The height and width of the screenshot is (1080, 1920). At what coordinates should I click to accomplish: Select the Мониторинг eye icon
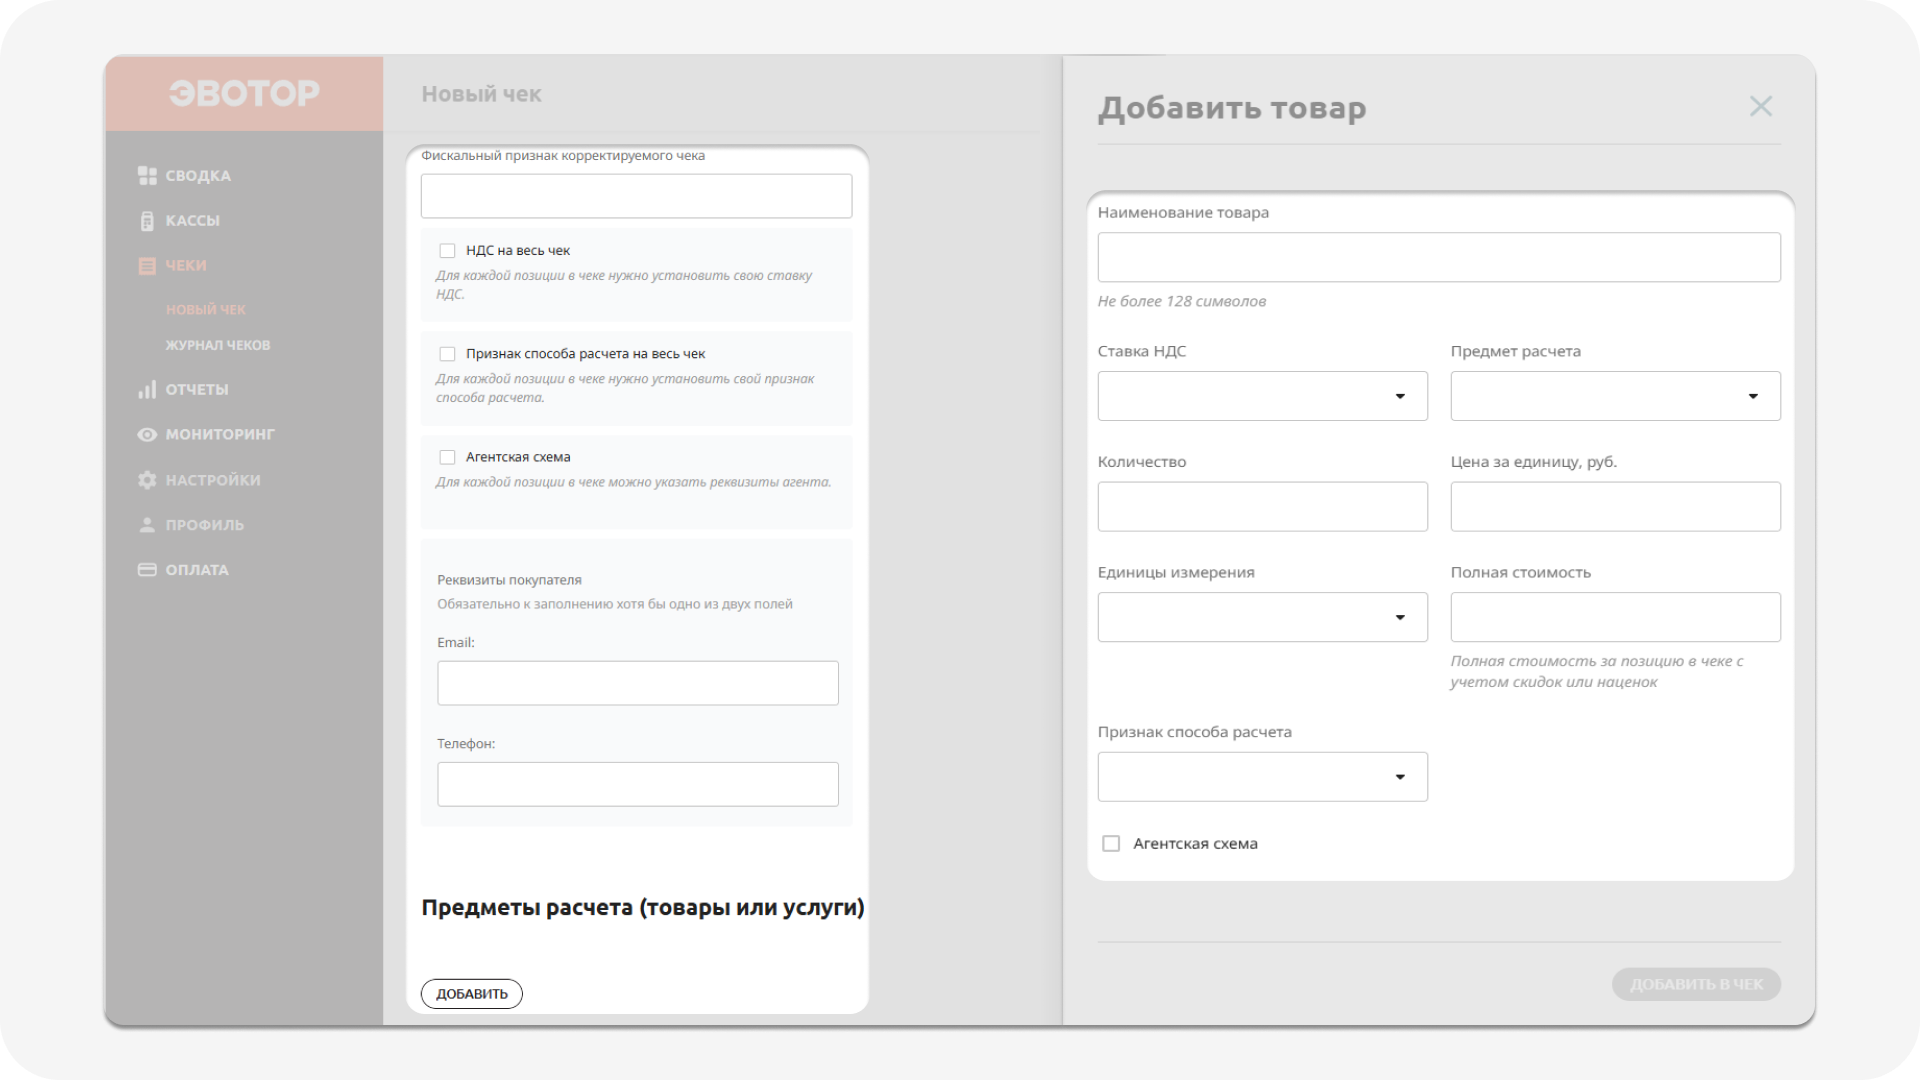(x=146, y=434)
